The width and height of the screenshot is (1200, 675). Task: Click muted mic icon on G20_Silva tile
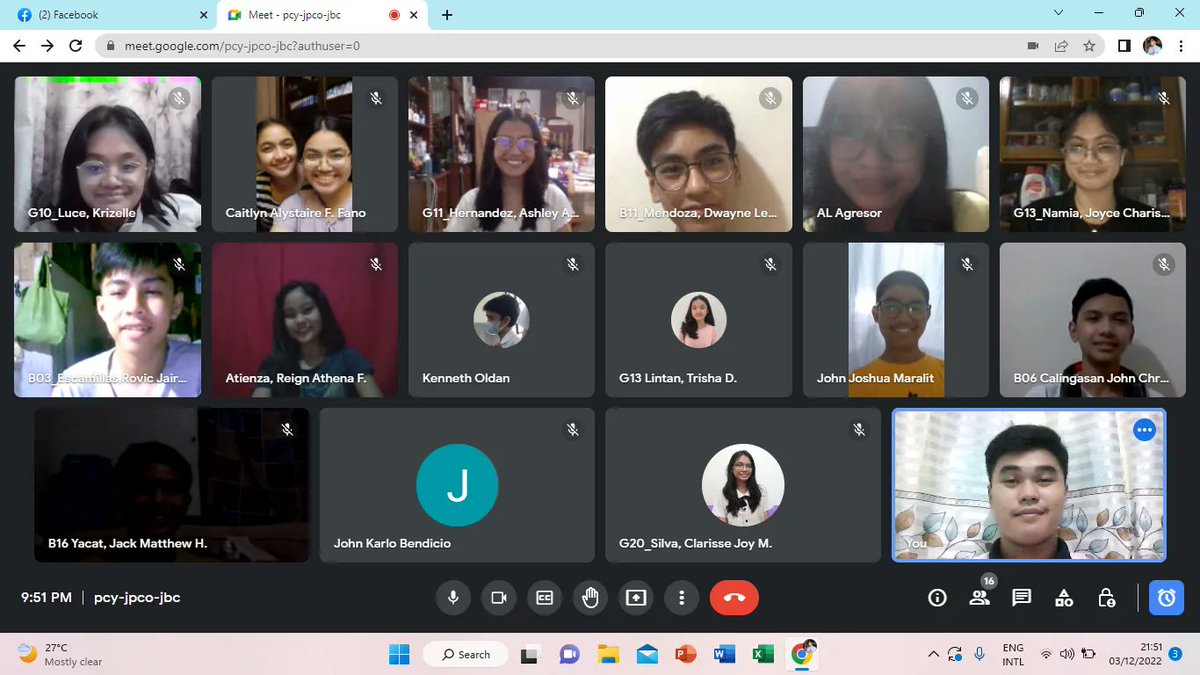point(859,430)
